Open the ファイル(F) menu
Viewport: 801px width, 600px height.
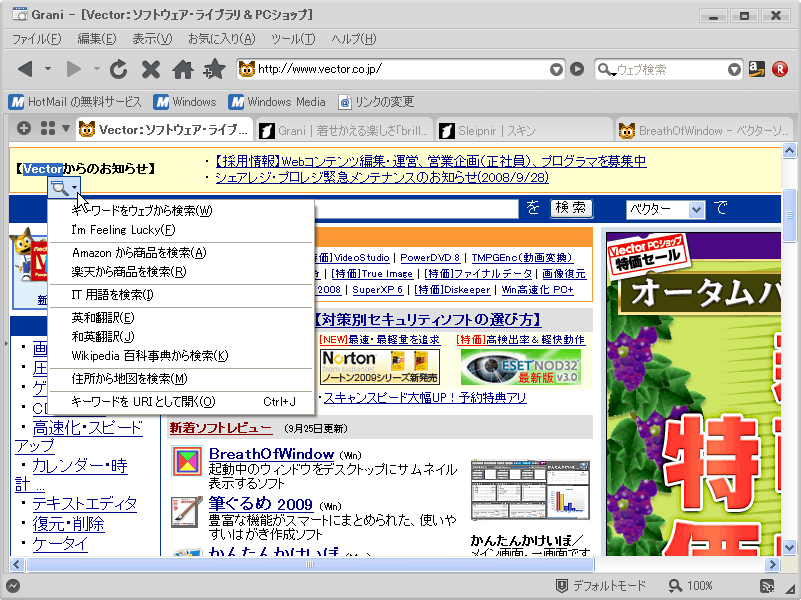click(36, 39)
